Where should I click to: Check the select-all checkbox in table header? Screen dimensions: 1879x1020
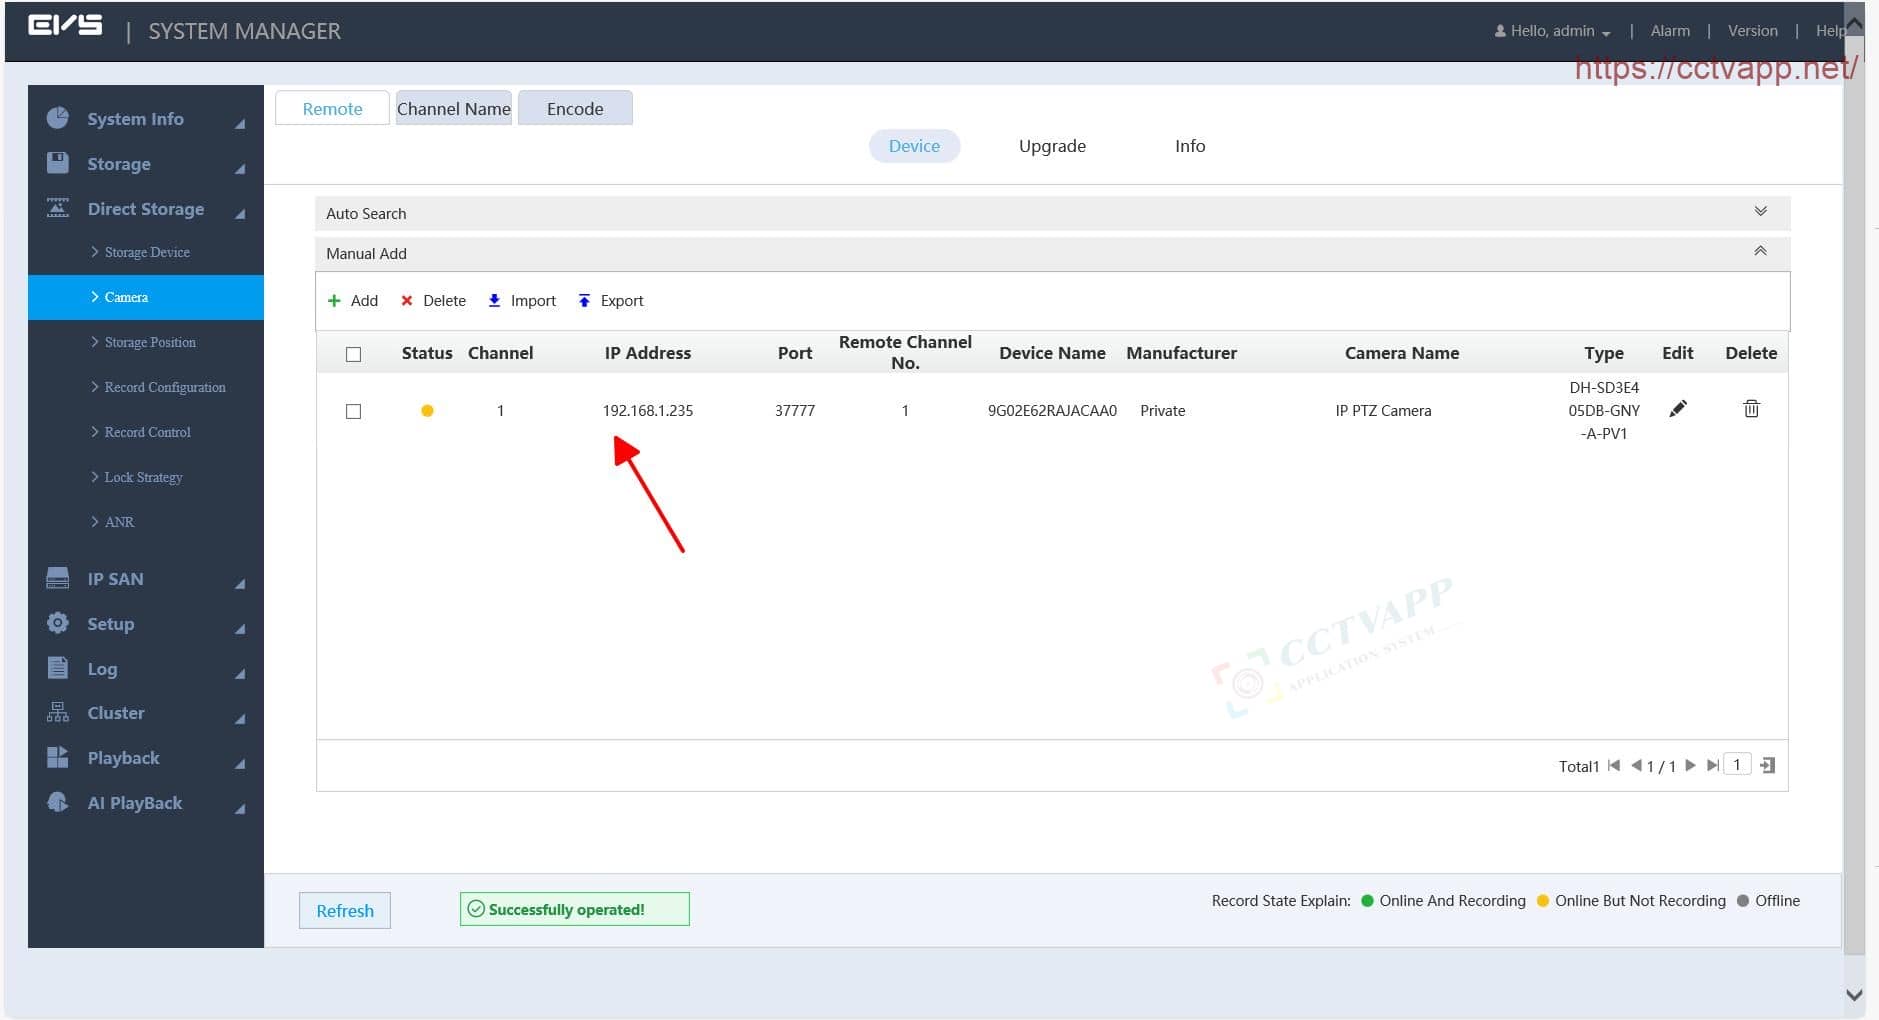coord(353,354)
